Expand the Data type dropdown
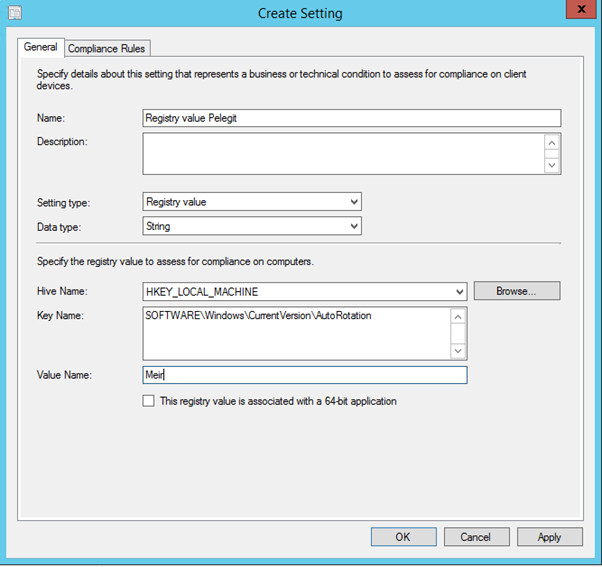The width and height of the screenshot is (602, 567). pos(252,226)
